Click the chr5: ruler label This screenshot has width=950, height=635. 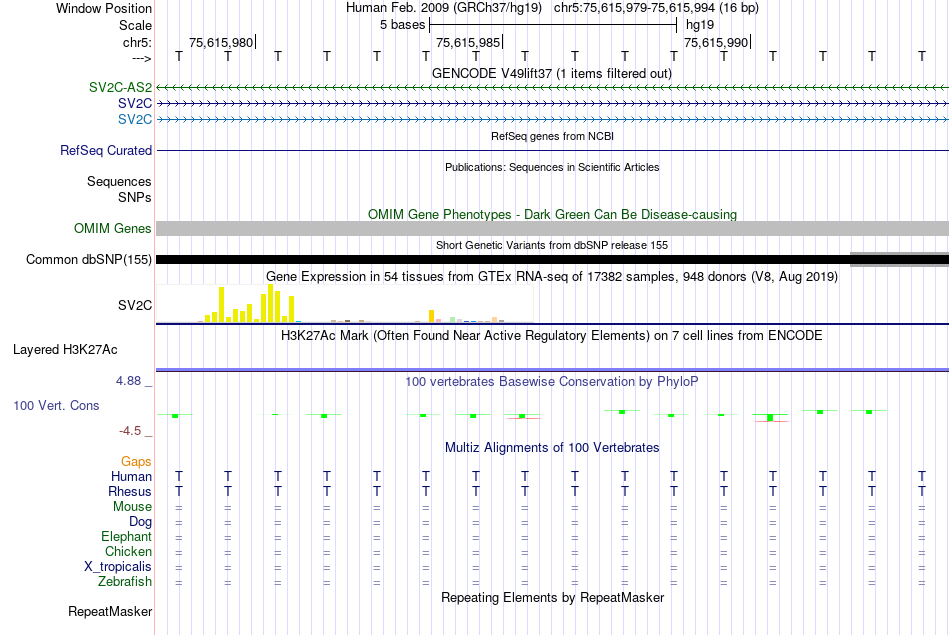coord(137,42)
